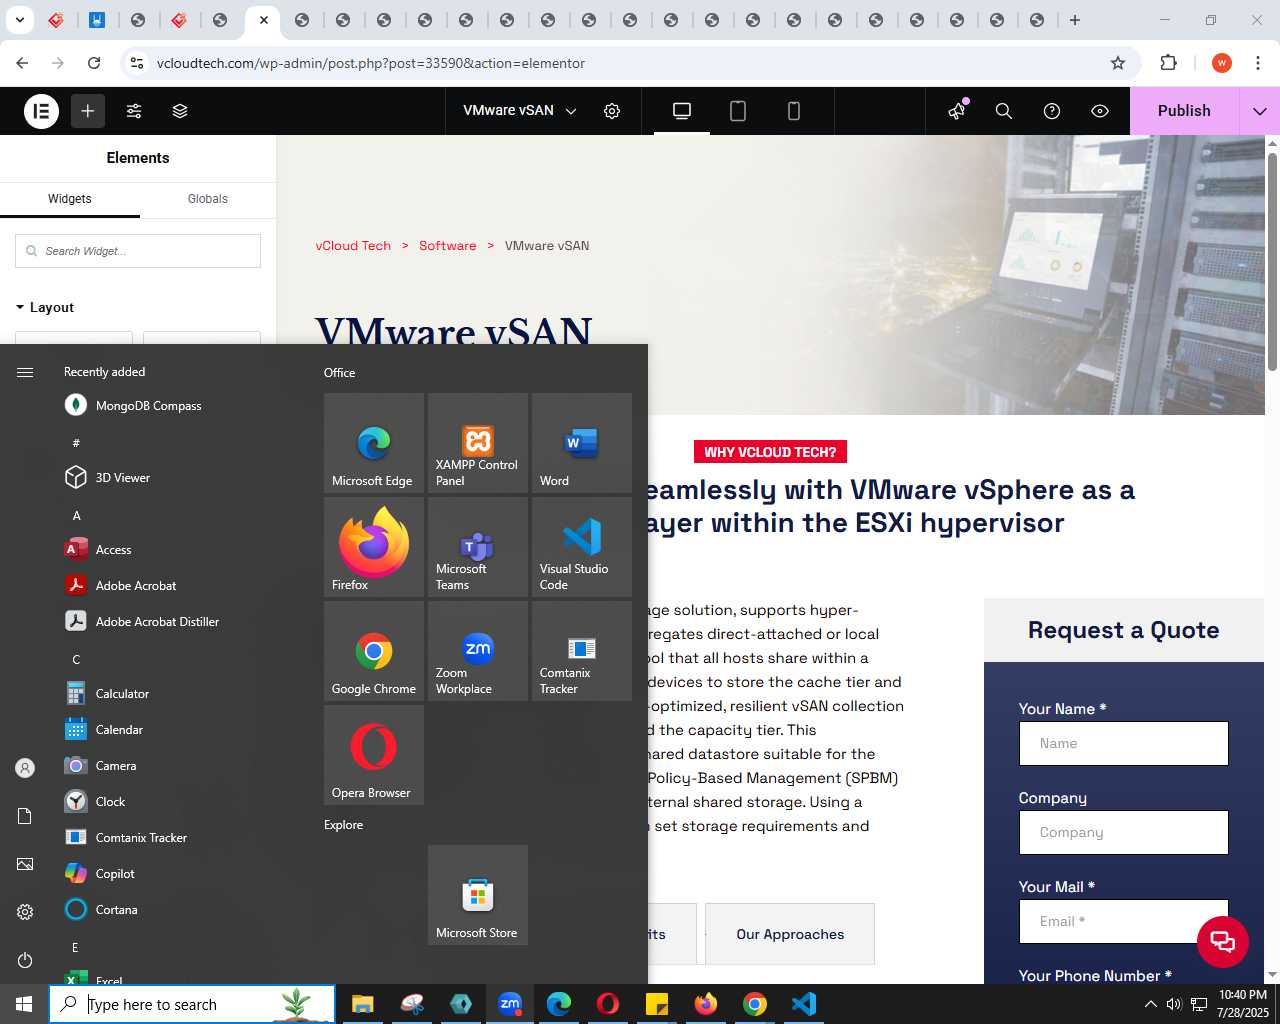Open XAMPP Control Panel tile

(478, 443)
